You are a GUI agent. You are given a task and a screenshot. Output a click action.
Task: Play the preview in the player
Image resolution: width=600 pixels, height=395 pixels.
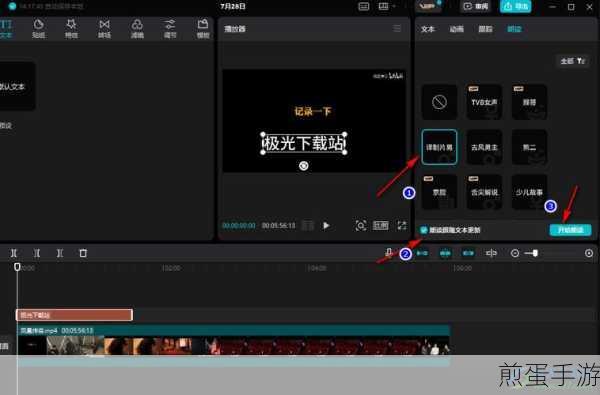point(326,225)
